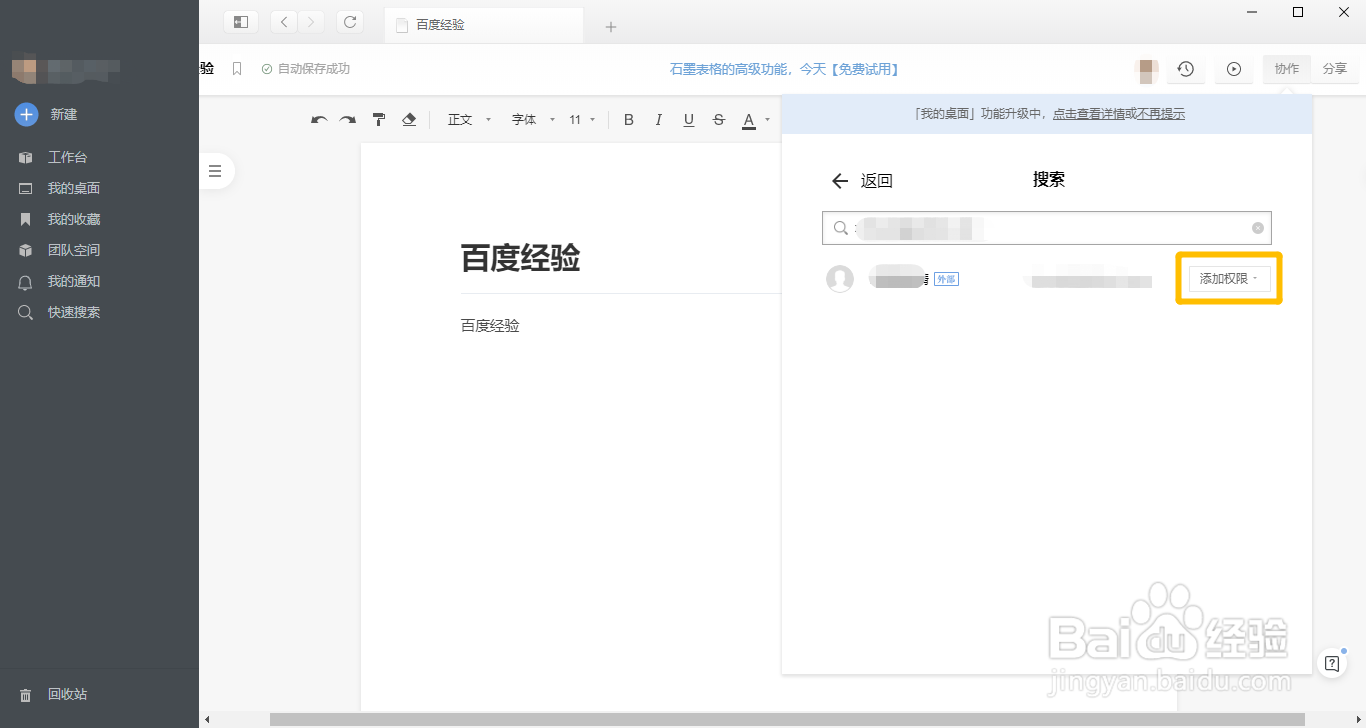This screenshot has width=1366, height=728.
Task: Open the 回收站 recycle bin
Action: pos(67,694)
